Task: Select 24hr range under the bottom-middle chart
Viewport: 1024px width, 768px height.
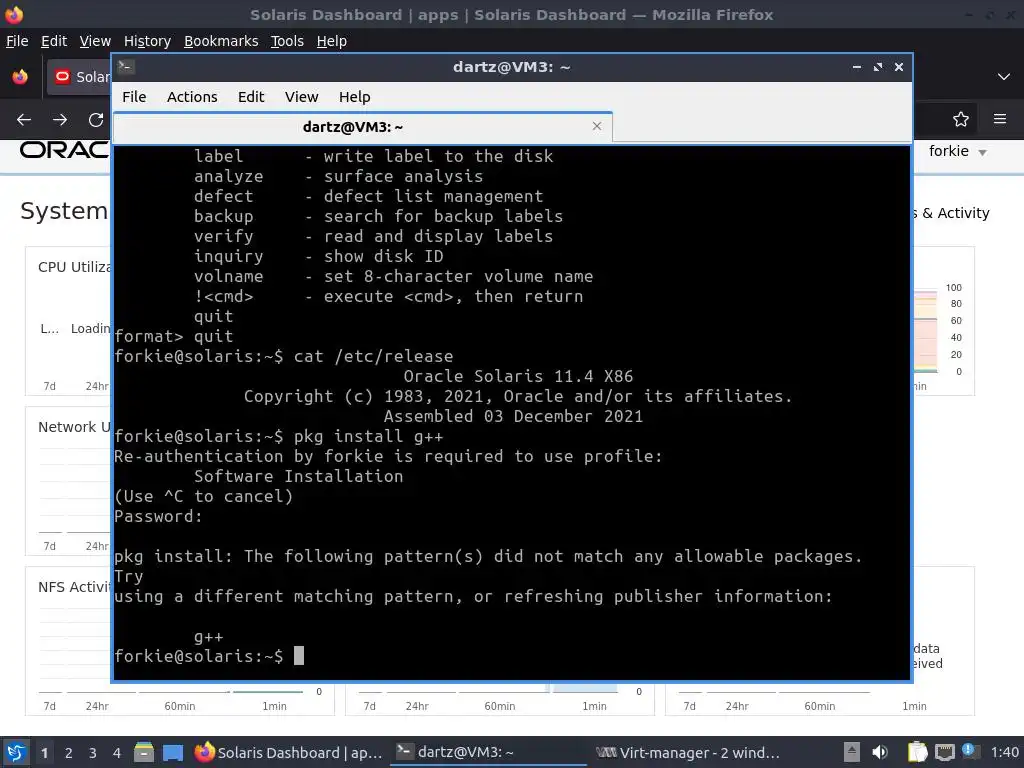Action: click(x=417, y=706)
